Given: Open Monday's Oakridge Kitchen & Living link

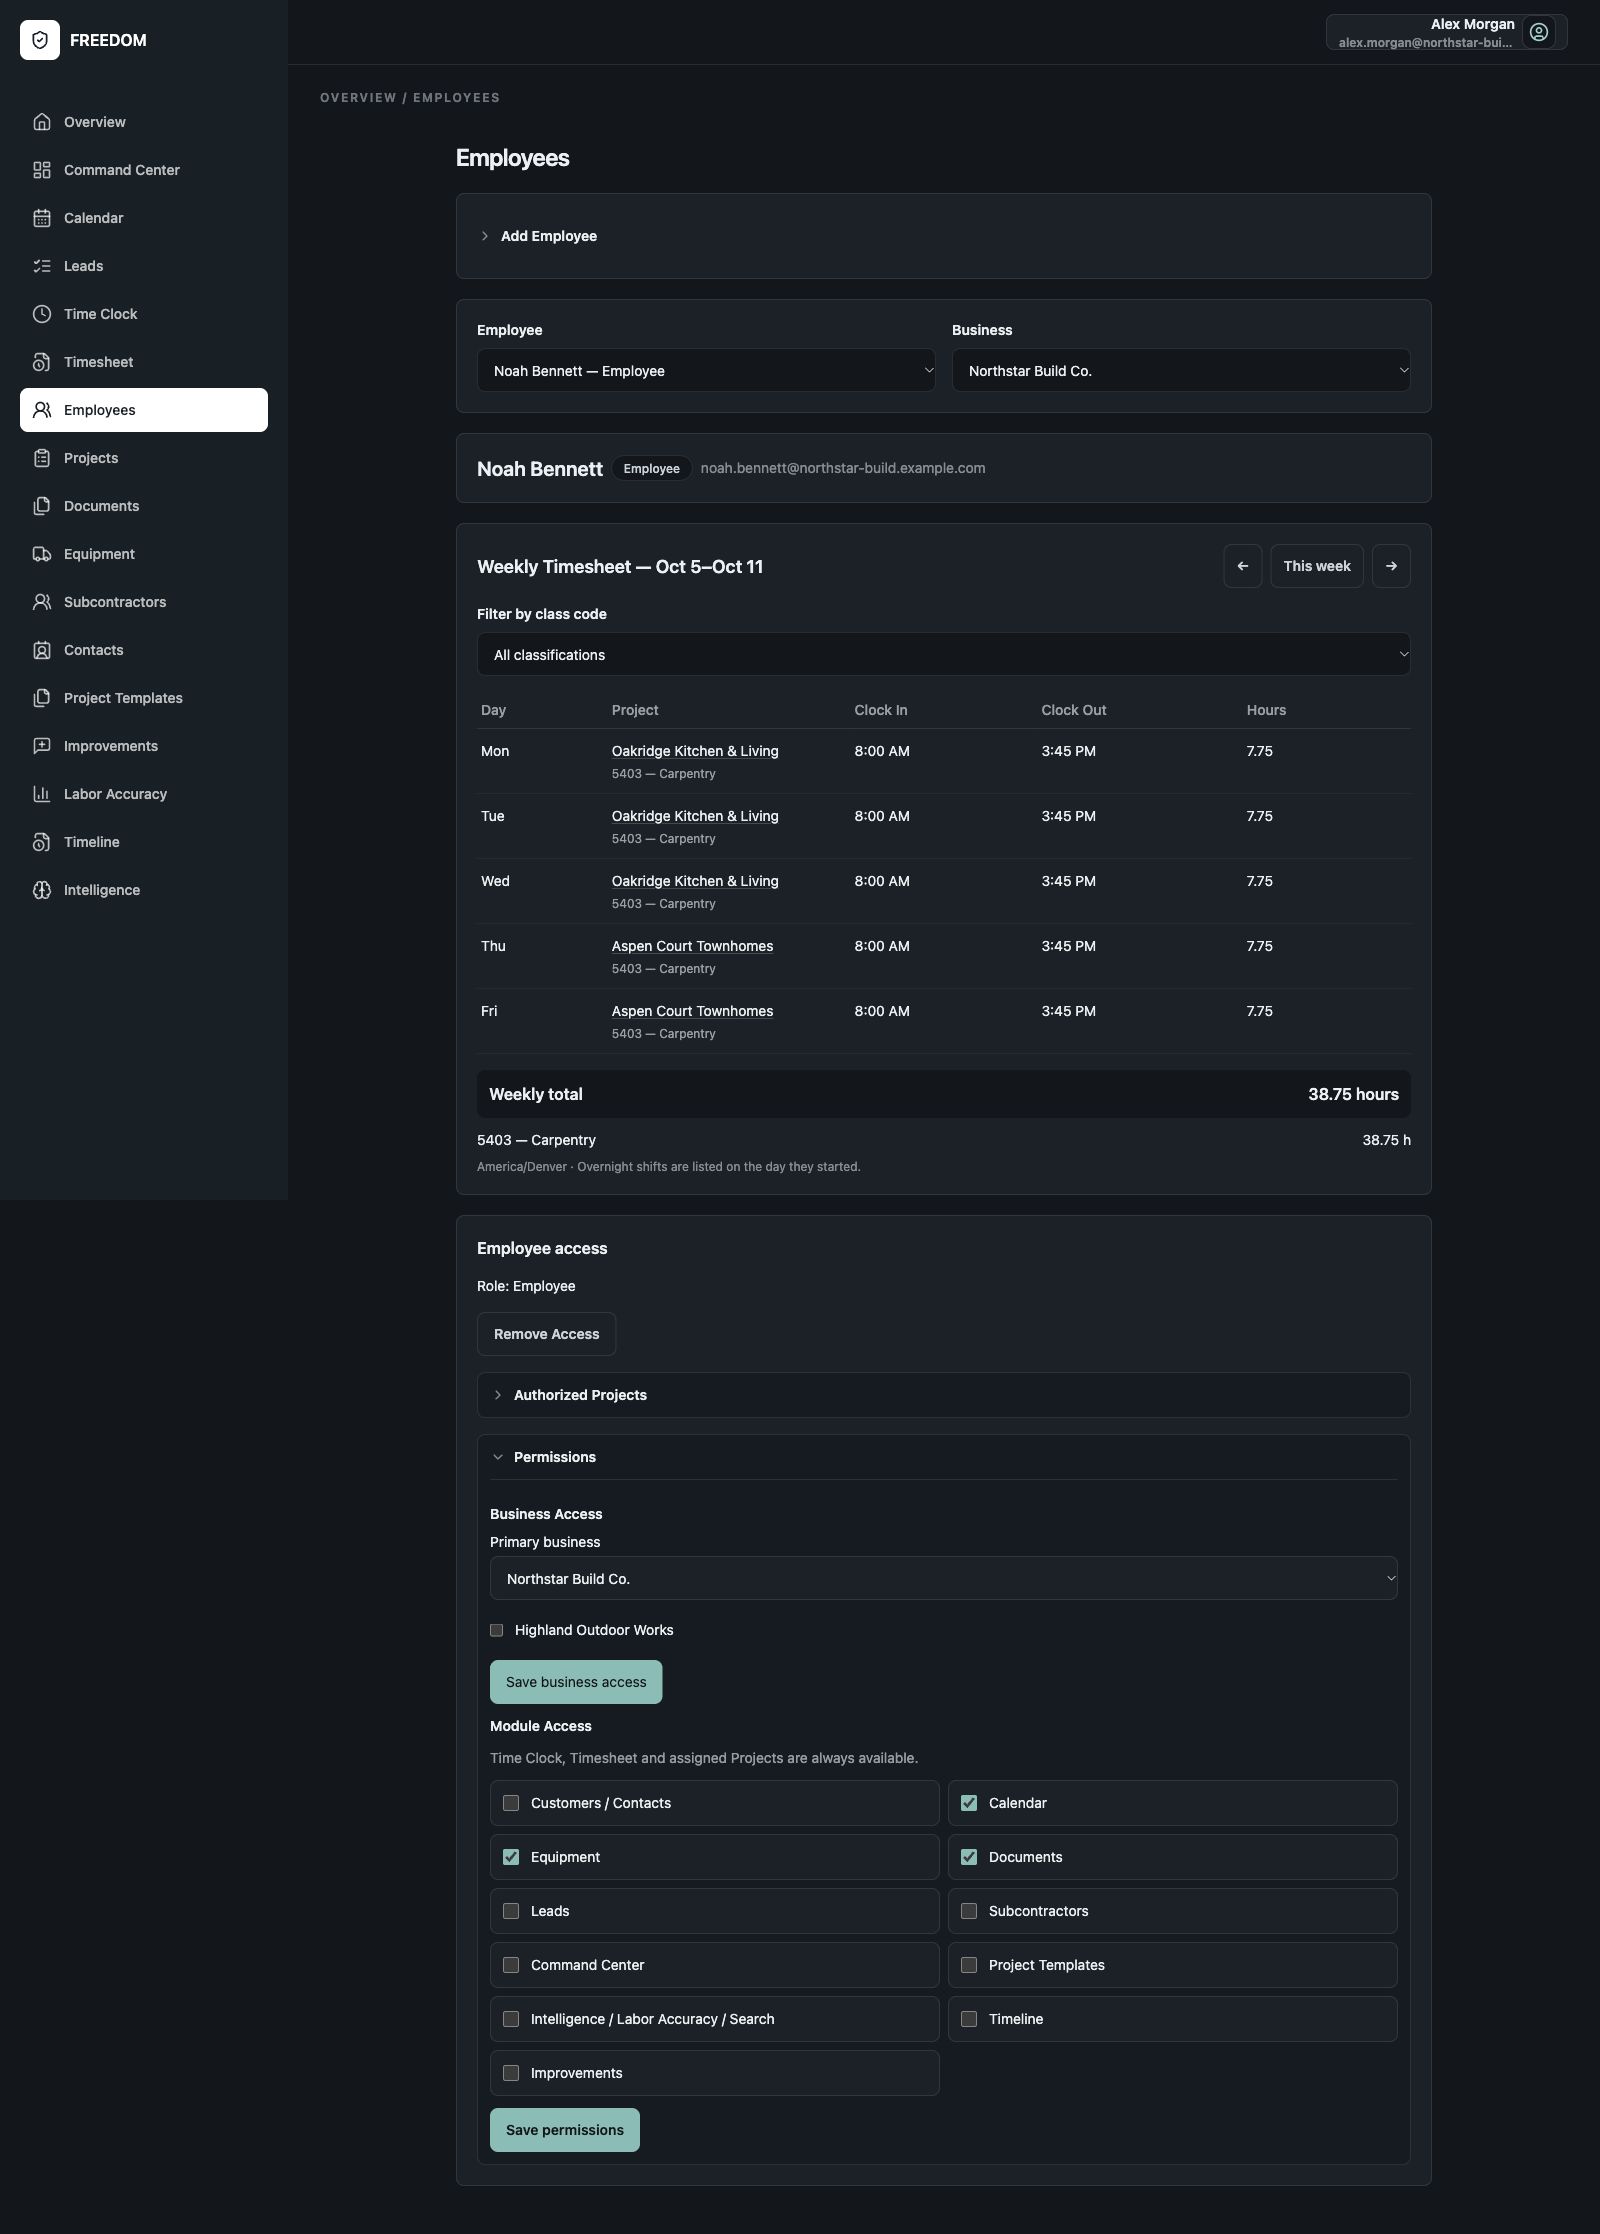Looking at the screenshot, I should coord(695,751).
